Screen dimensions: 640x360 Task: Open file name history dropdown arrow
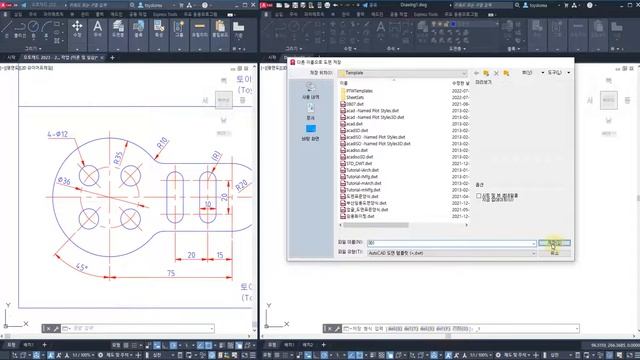pyautogui.click(x=533, y=243)
